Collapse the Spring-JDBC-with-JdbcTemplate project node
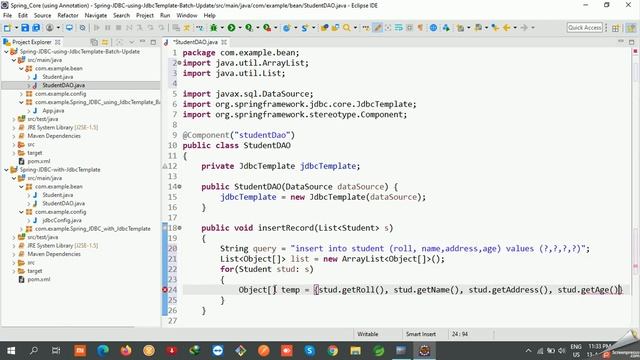 point(6,170)
